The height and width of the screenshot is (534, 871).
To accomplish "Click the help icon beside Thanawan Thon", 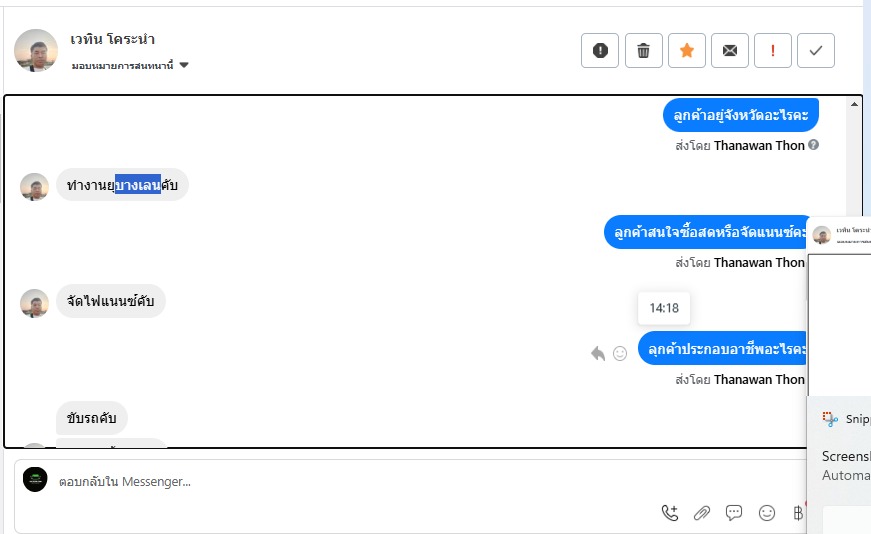I will coord(814,145).
